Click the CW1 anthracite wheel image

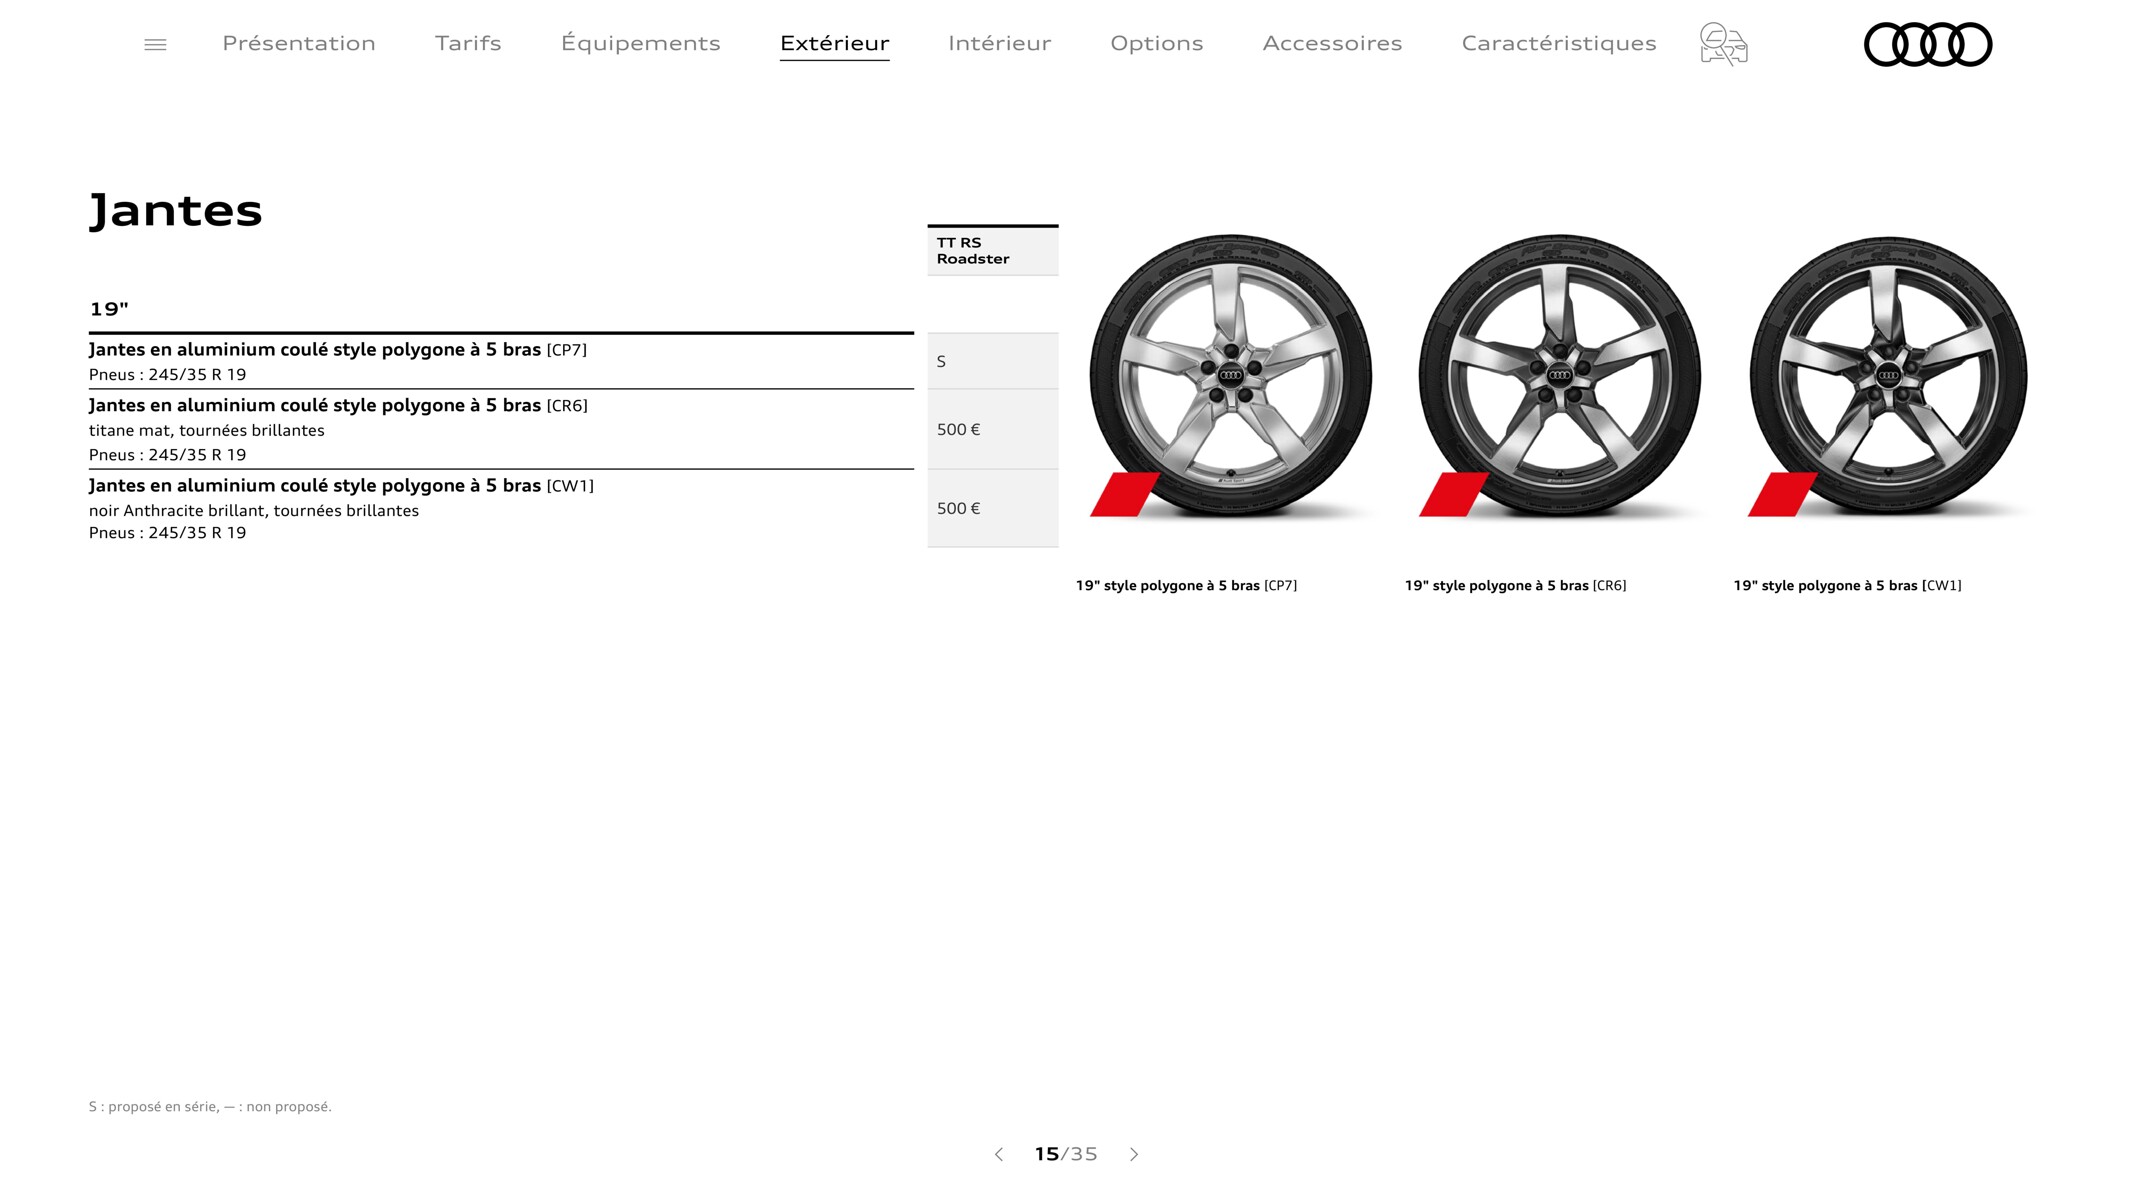click(x=1889, y=376)
